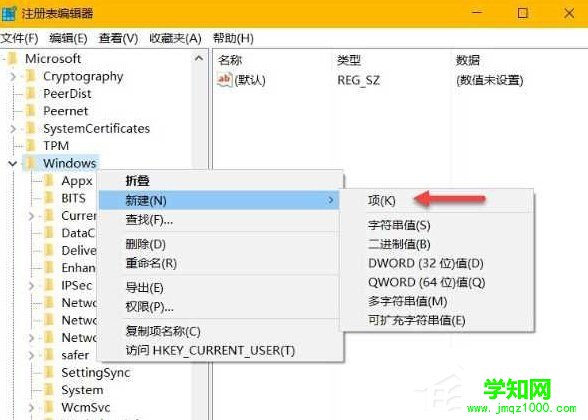The width and height of the screenshot is (588, 420).
Task: Click the System folder icon
Action: point(49,390)
